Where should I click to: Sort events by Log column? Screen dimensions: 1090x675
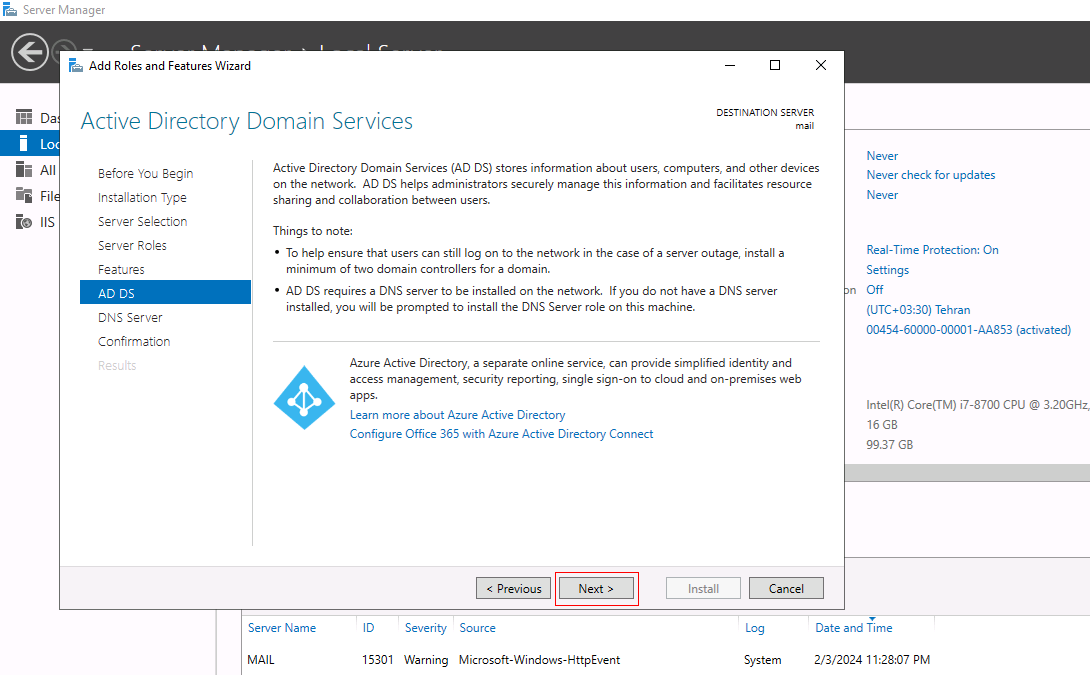tap(755, 628)
